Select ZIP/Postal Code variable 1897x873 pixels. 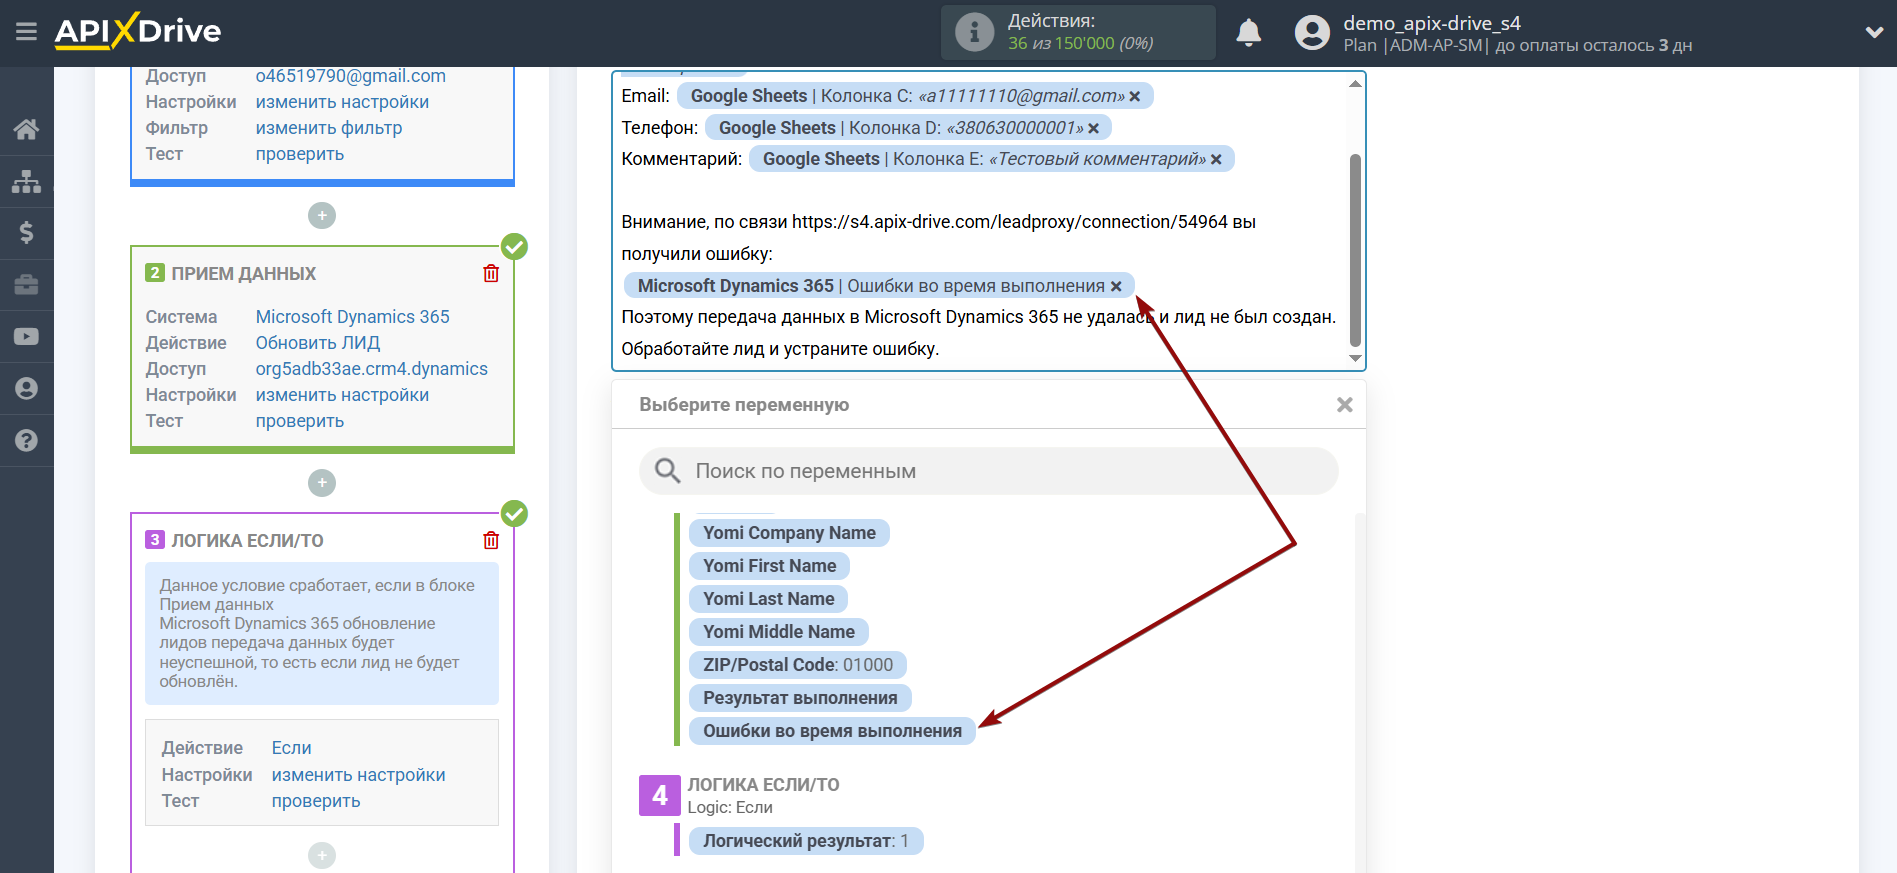(797, 665)
